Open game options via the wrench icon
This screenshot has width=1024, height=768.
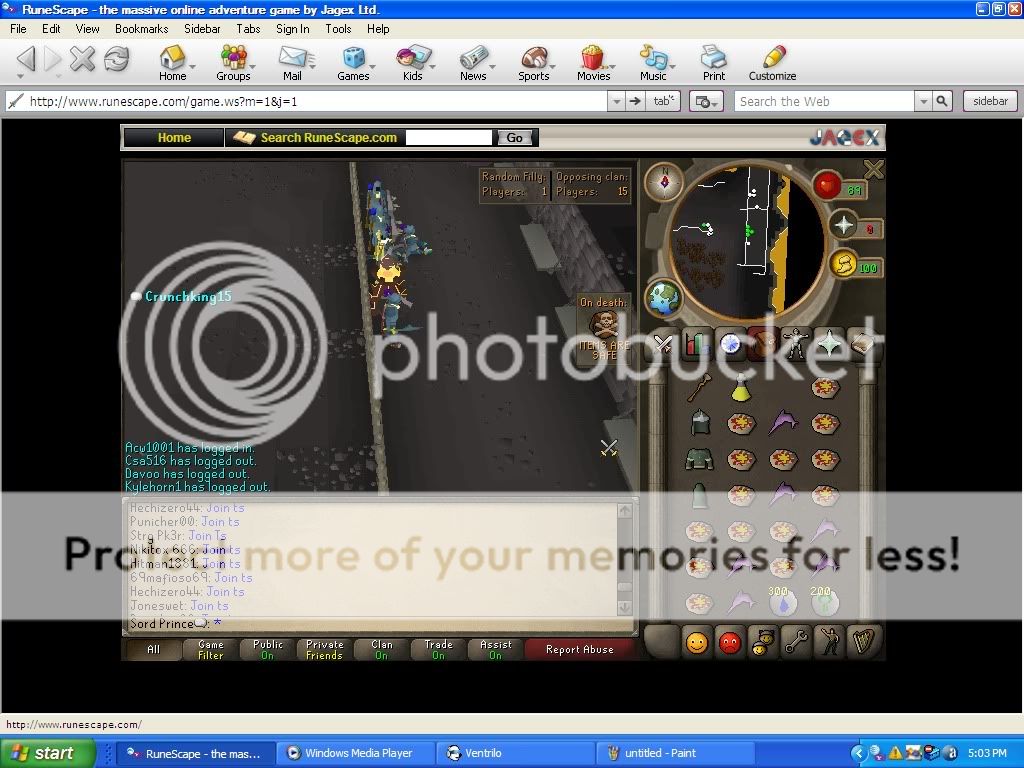click(x=796, y=642)
